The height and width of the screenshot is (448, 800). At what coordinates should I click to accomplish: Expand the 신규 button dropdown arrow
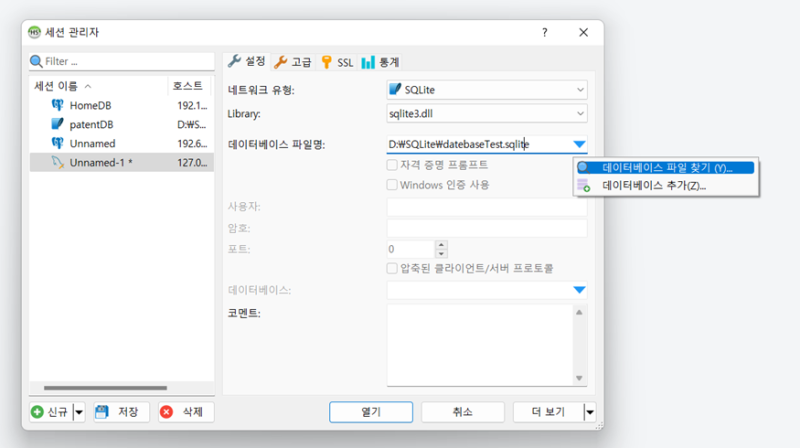[79, 412]
